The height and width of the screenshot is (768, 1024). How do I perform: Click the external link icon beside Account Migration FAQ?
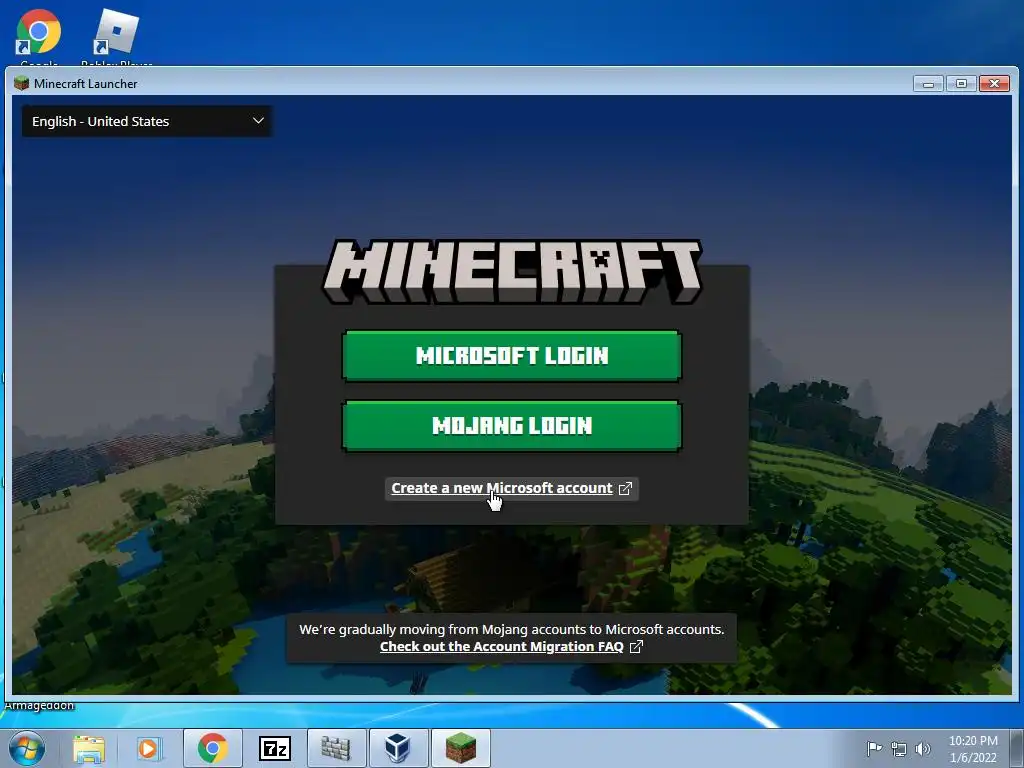[636, 647]
